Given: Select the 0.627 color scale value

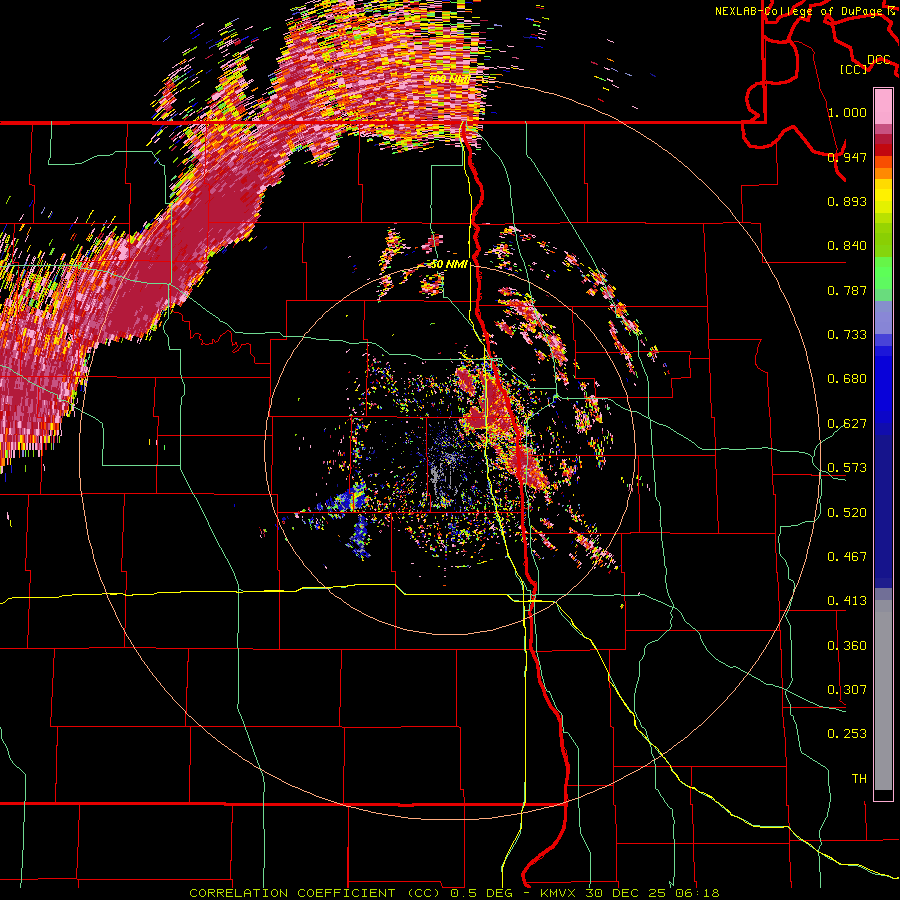Looking at the screenshot, I should tap(847, 424).
